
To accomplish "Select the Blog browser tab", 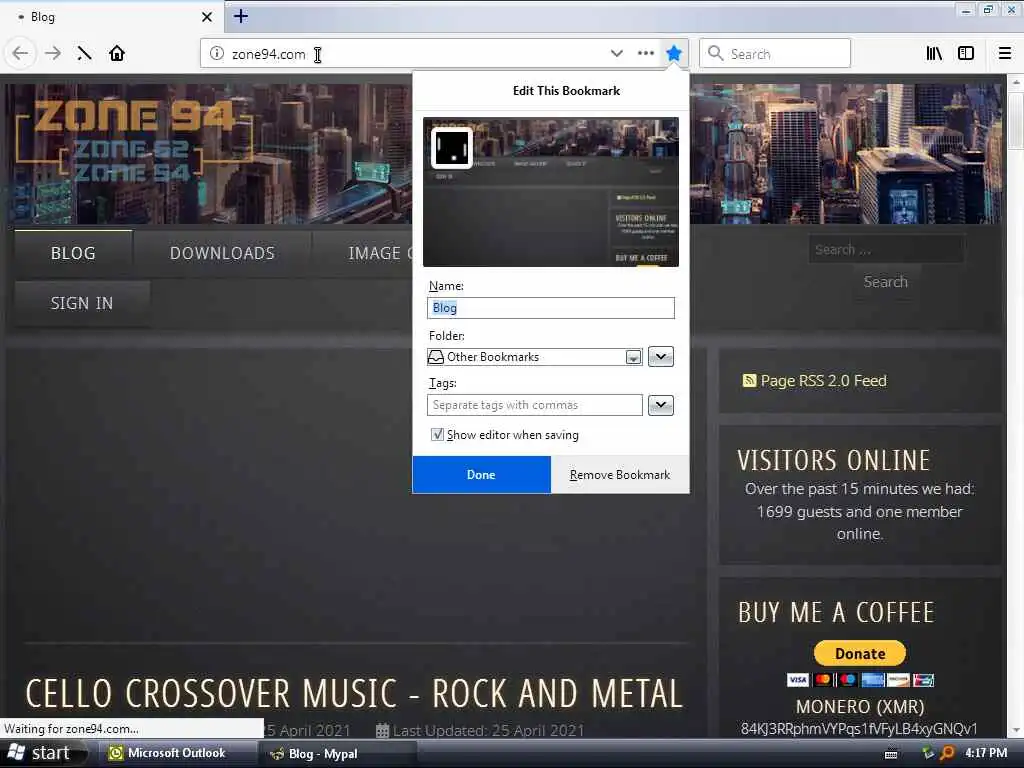I will pos(112,17).
